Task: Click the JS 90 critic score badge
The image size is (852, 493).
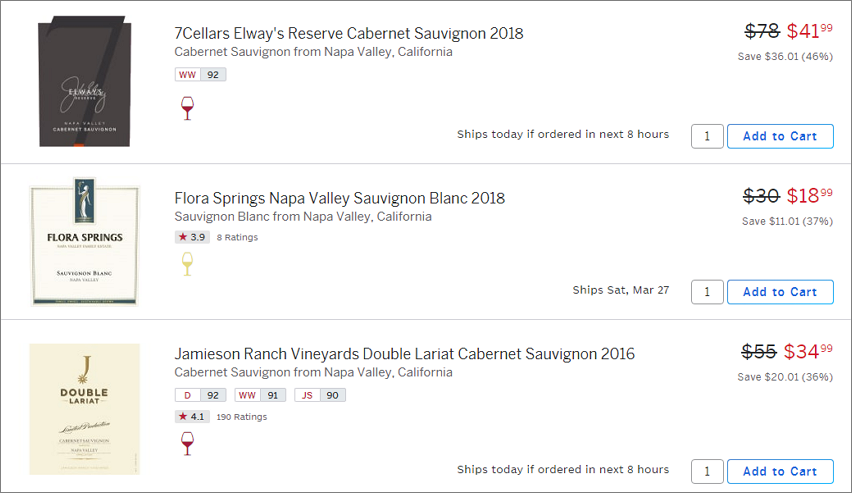Action: point(320,395)
